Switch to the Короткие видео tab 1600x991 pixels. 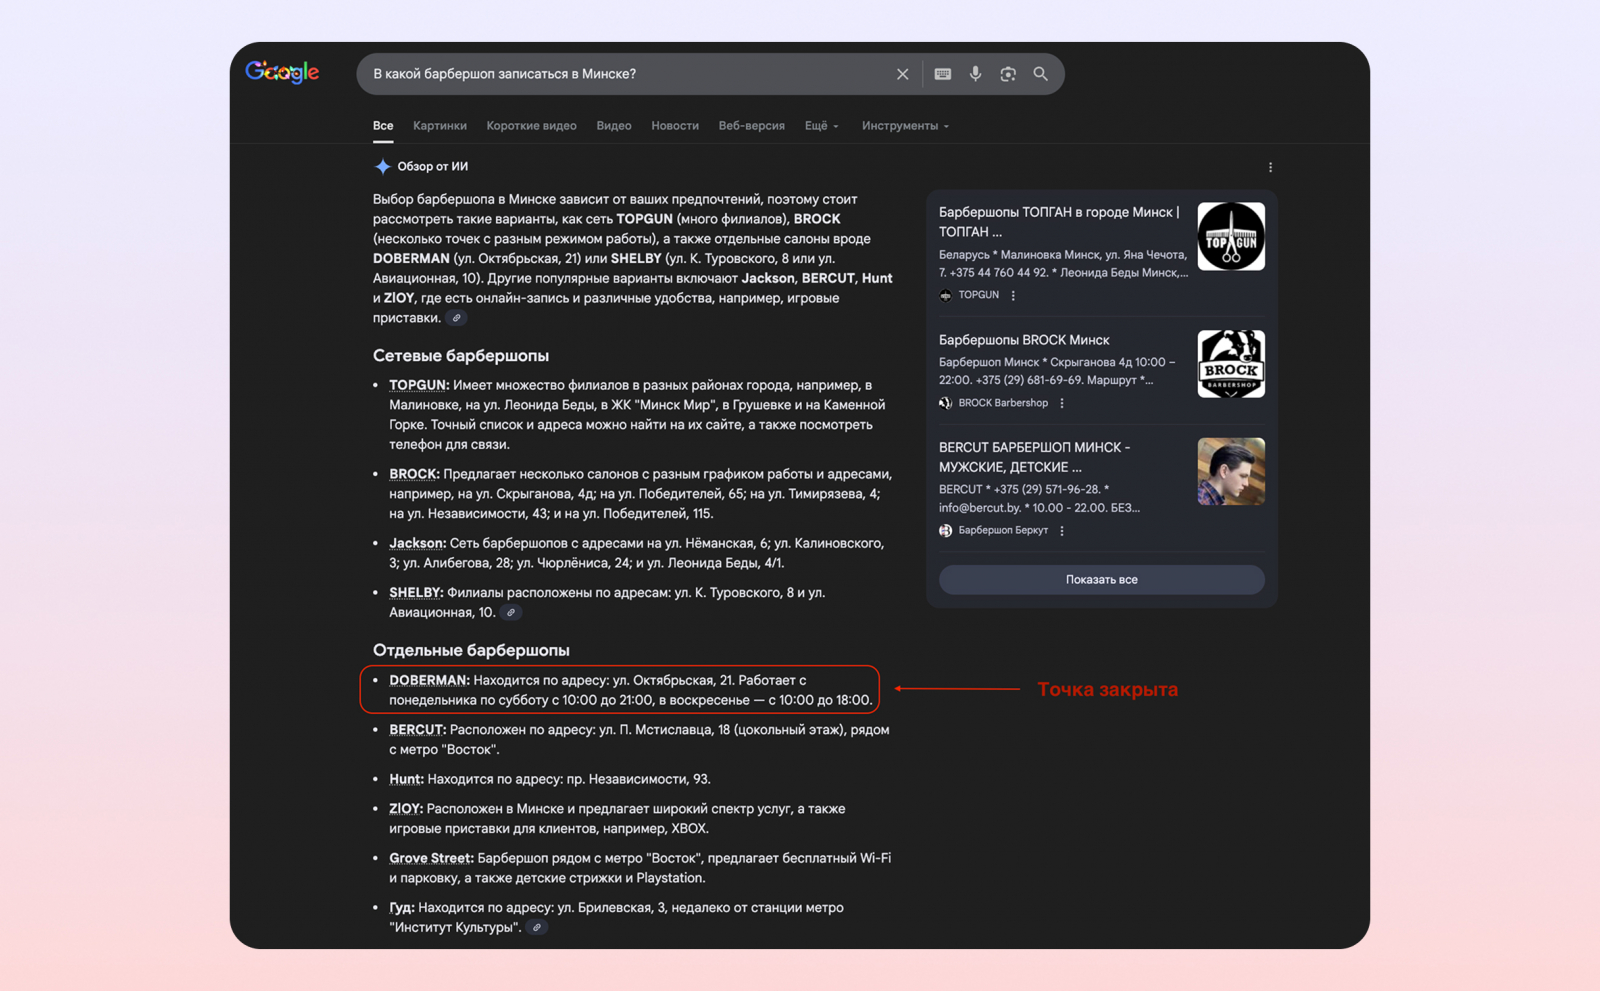coord(531,126)
